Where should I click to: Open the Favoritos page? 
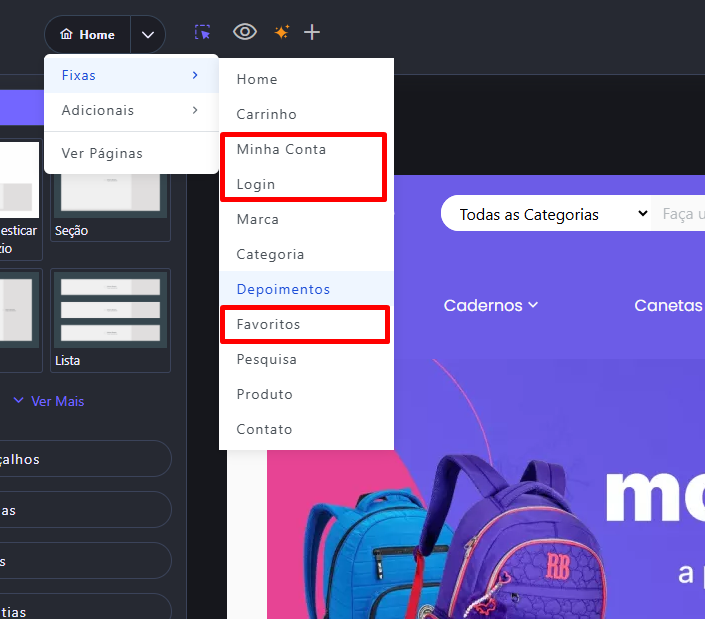tap(268, 324)
